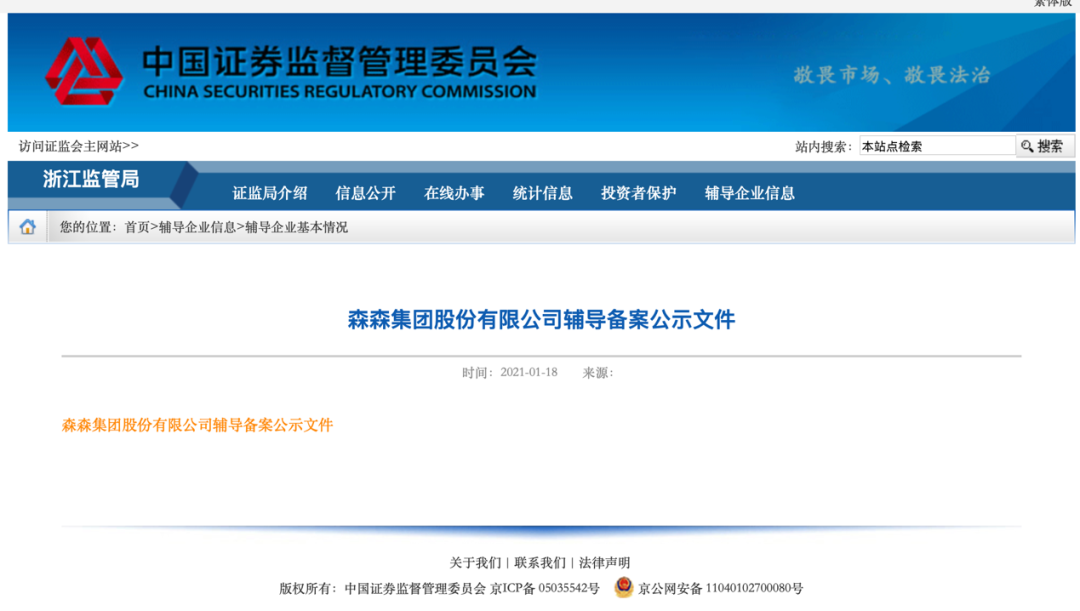1080x611 pixels.
Task: Click 首页 in the breadcrumb
Action: click(x=137, y=227)
